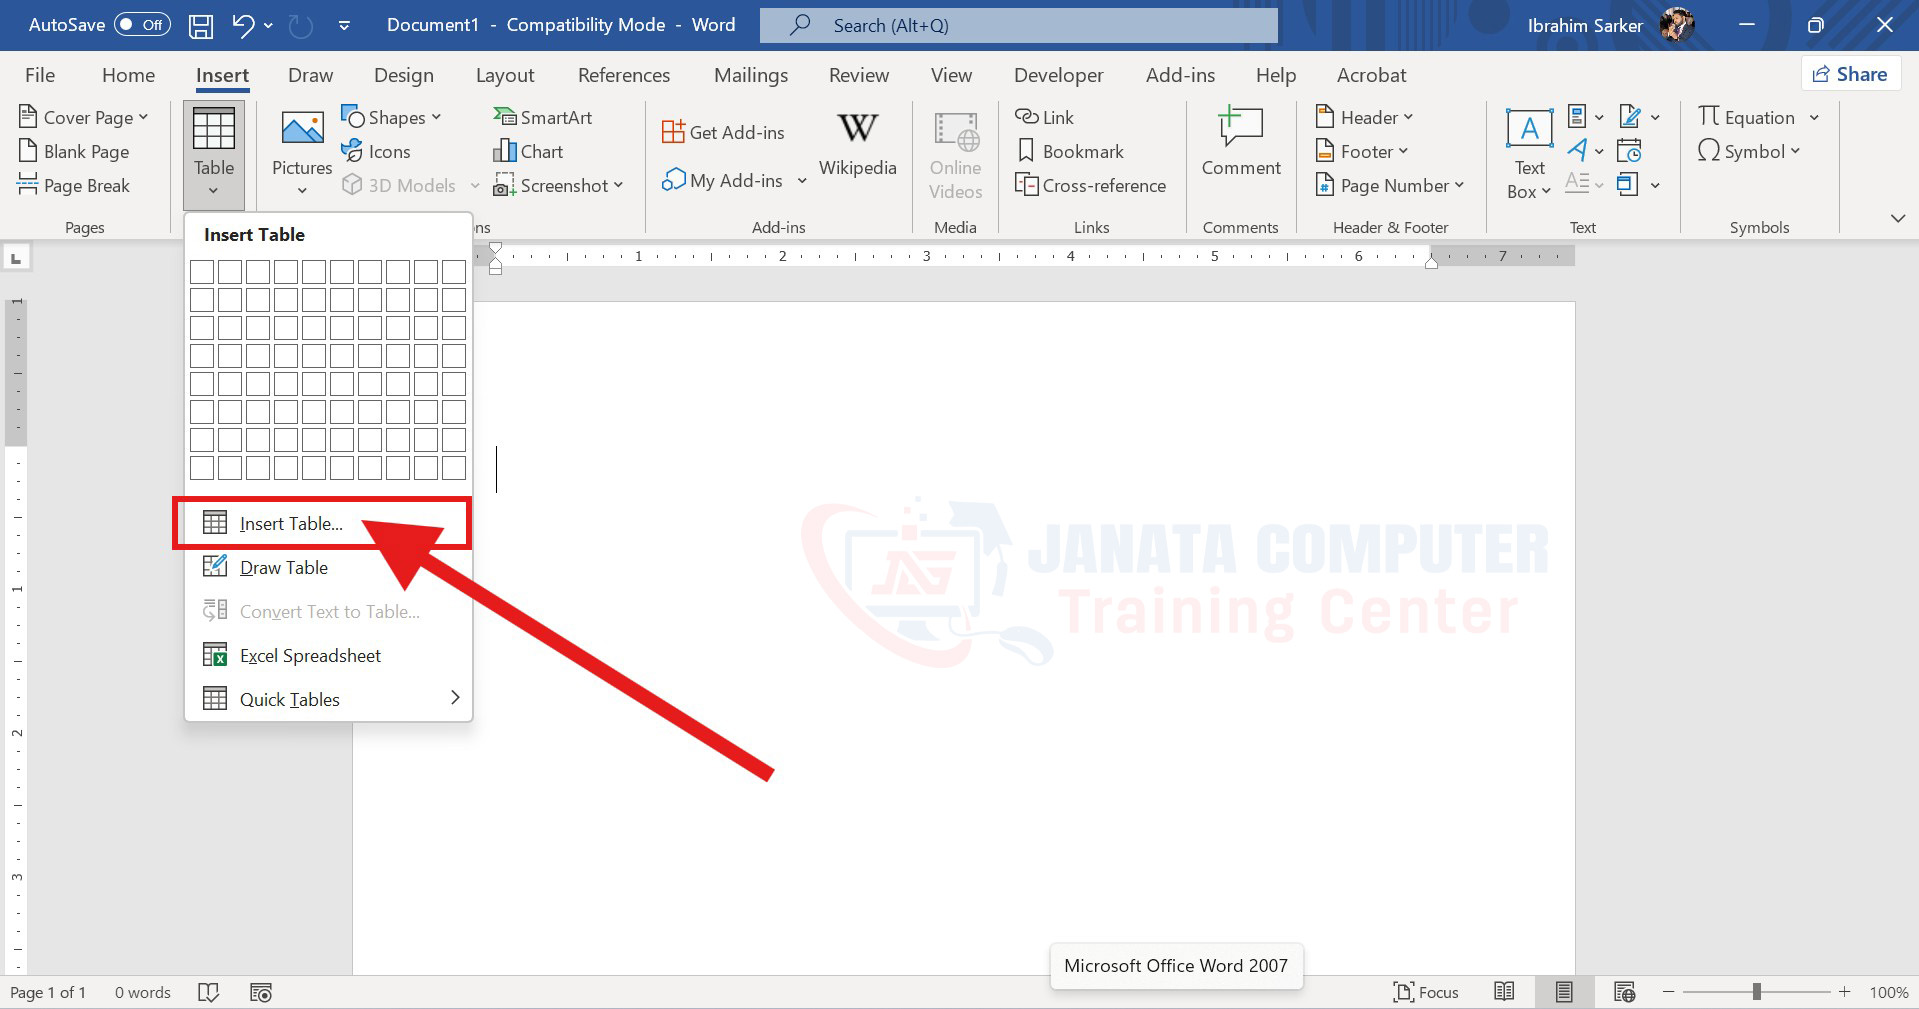1919x1009 pixels.
Task: Switch to Read Mode view
Action: pos(1504,992)
